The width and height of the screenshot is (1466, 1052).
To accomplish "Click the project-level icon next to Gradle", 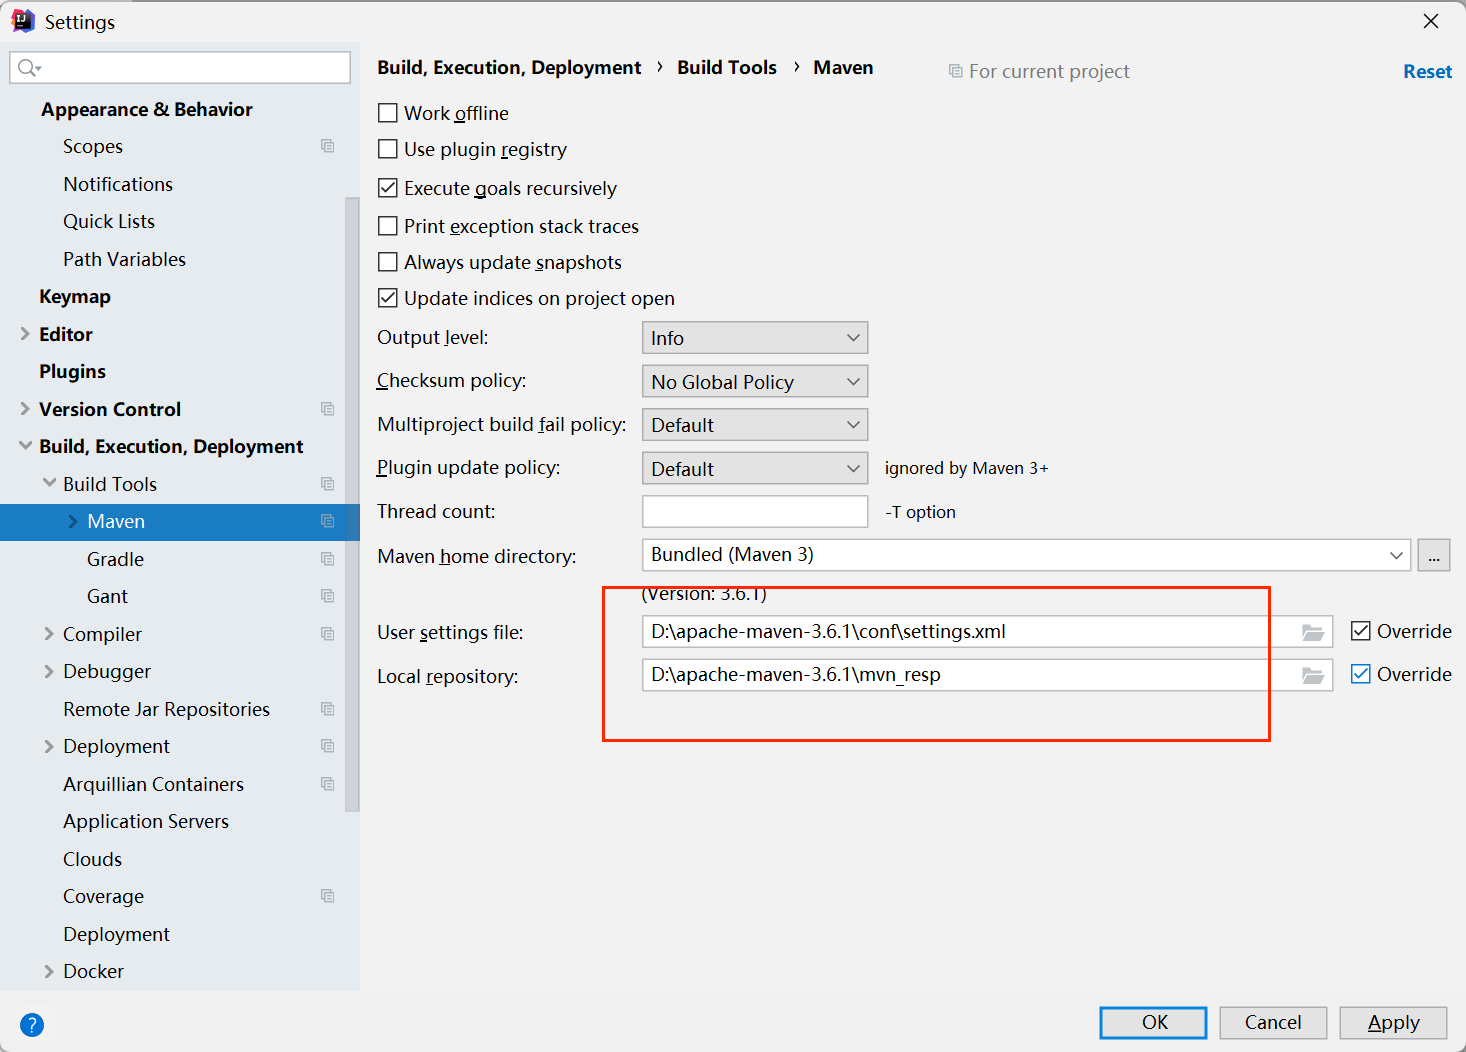I will [x=327, y=559].
